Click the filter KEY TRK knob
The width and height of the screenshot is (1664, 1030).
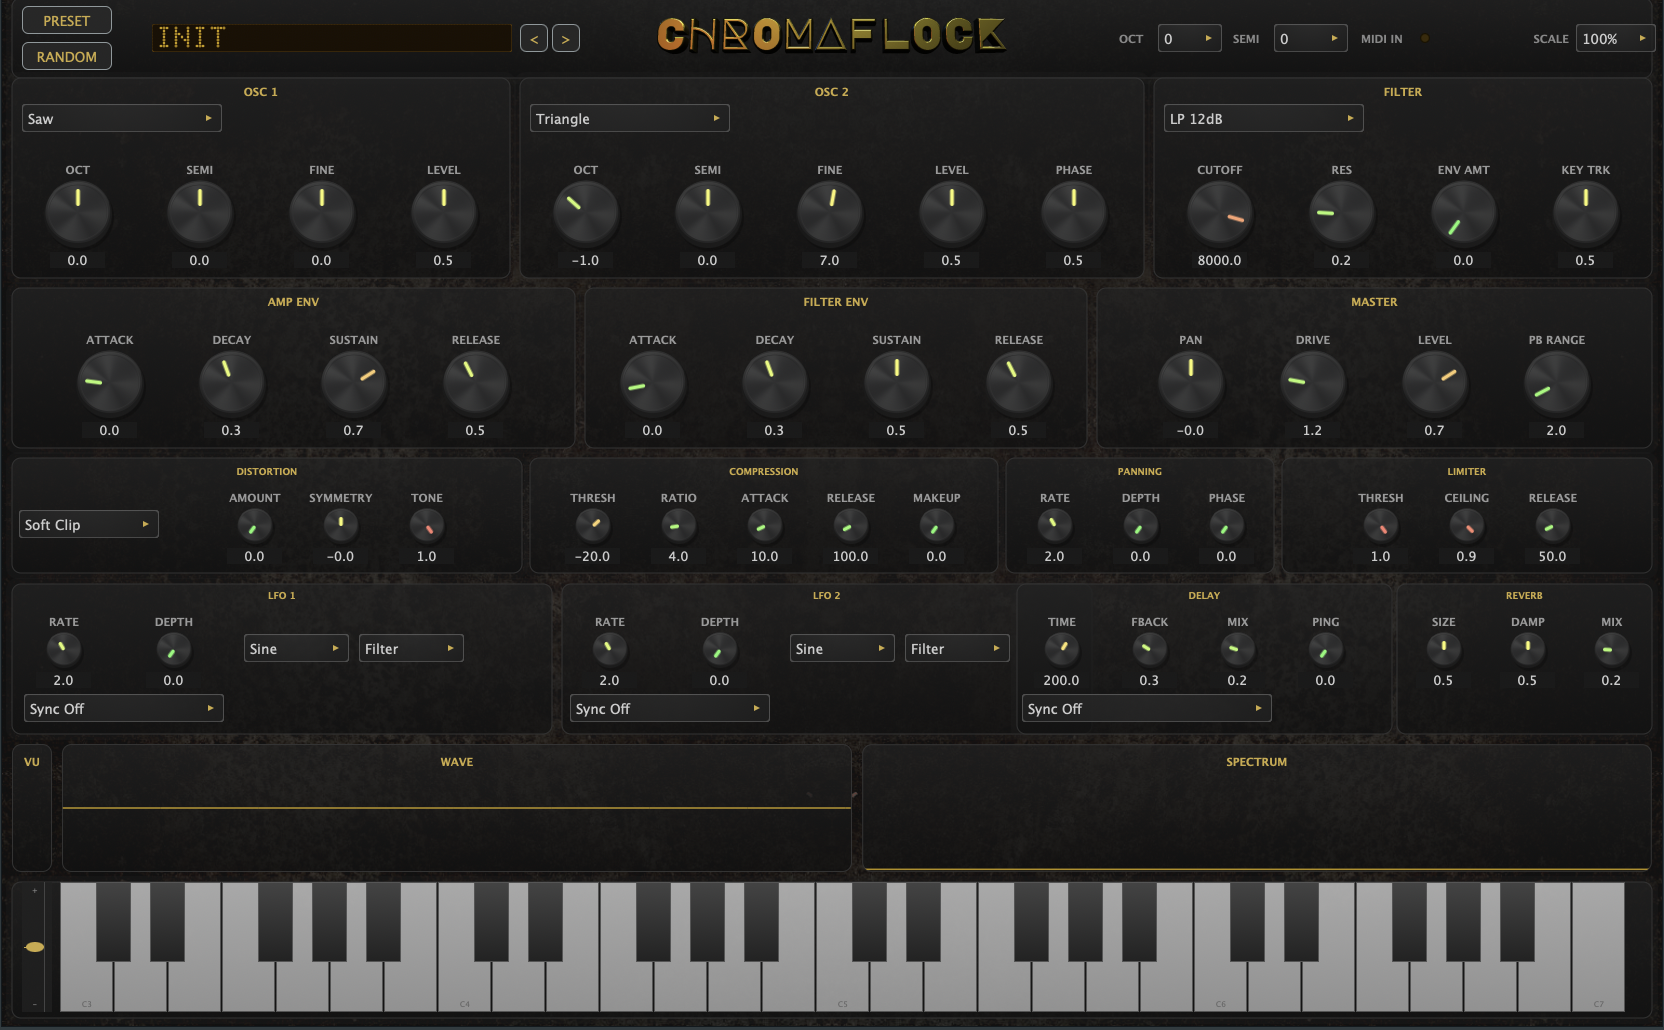click(x=1585, y=213)
